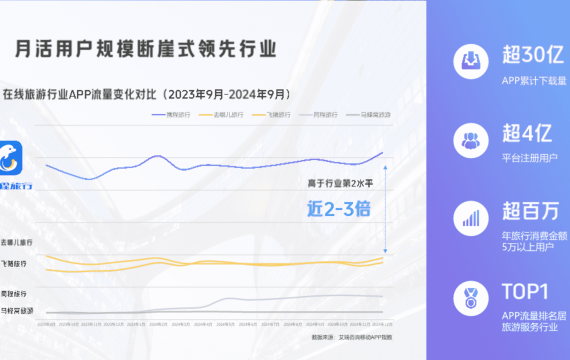Click the blue vertical double-arrow gap indicator
This screenshot has width=570, height=360.
(385, 209)
